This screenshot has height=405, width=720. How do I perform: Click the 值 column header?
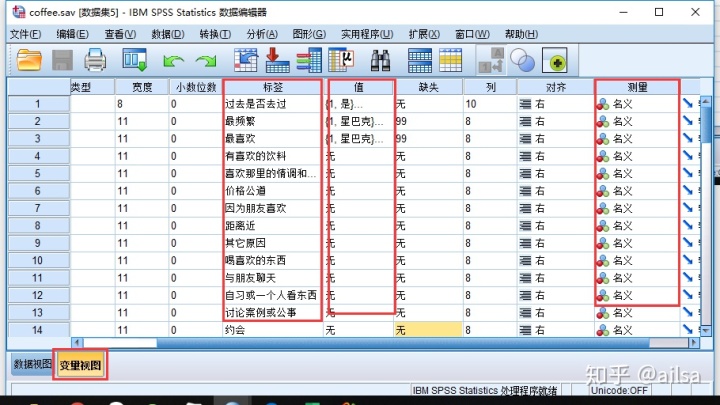pos(359,87)
